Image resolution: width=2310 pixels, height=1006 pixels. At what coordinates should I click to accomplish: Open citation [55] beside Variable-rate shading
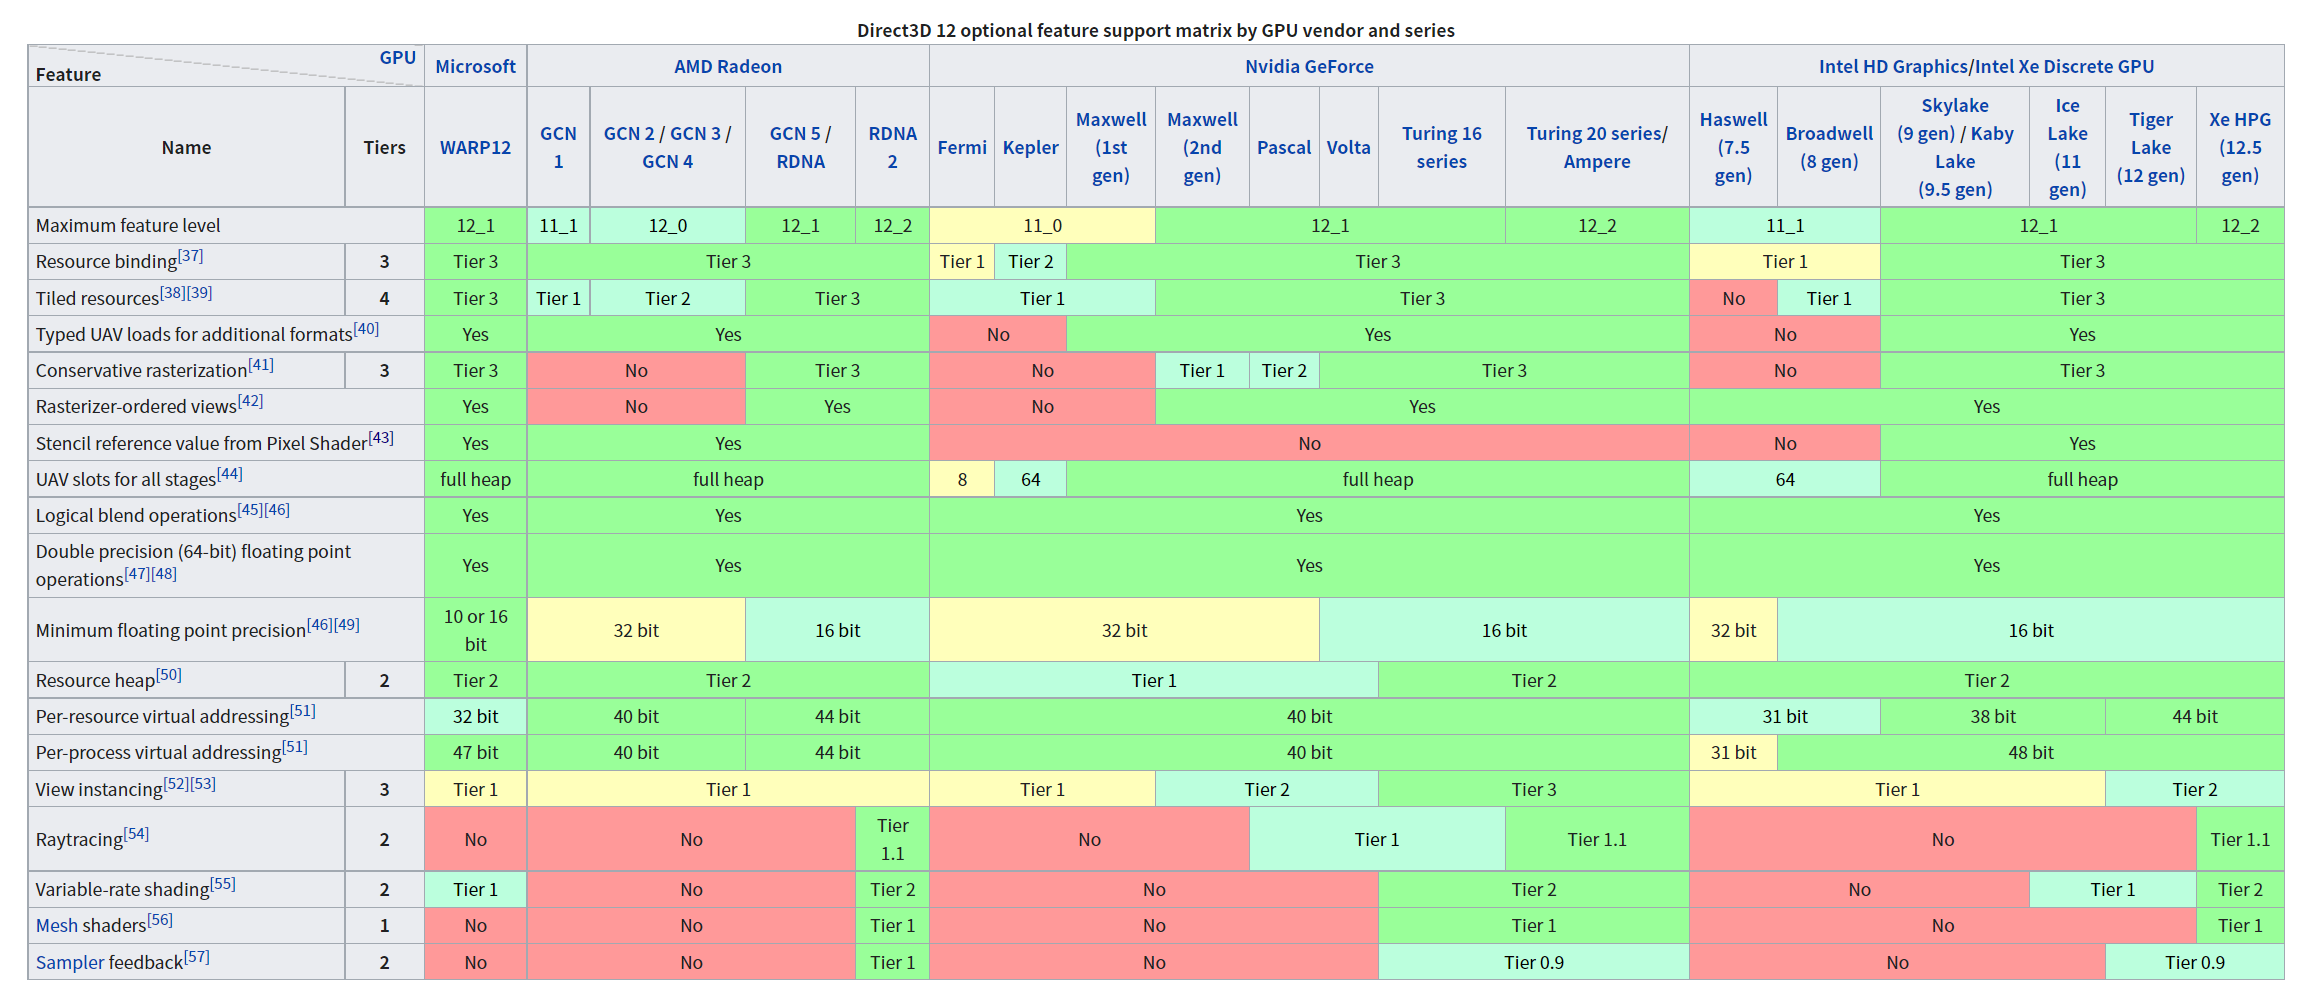click(x=223, y=884)
